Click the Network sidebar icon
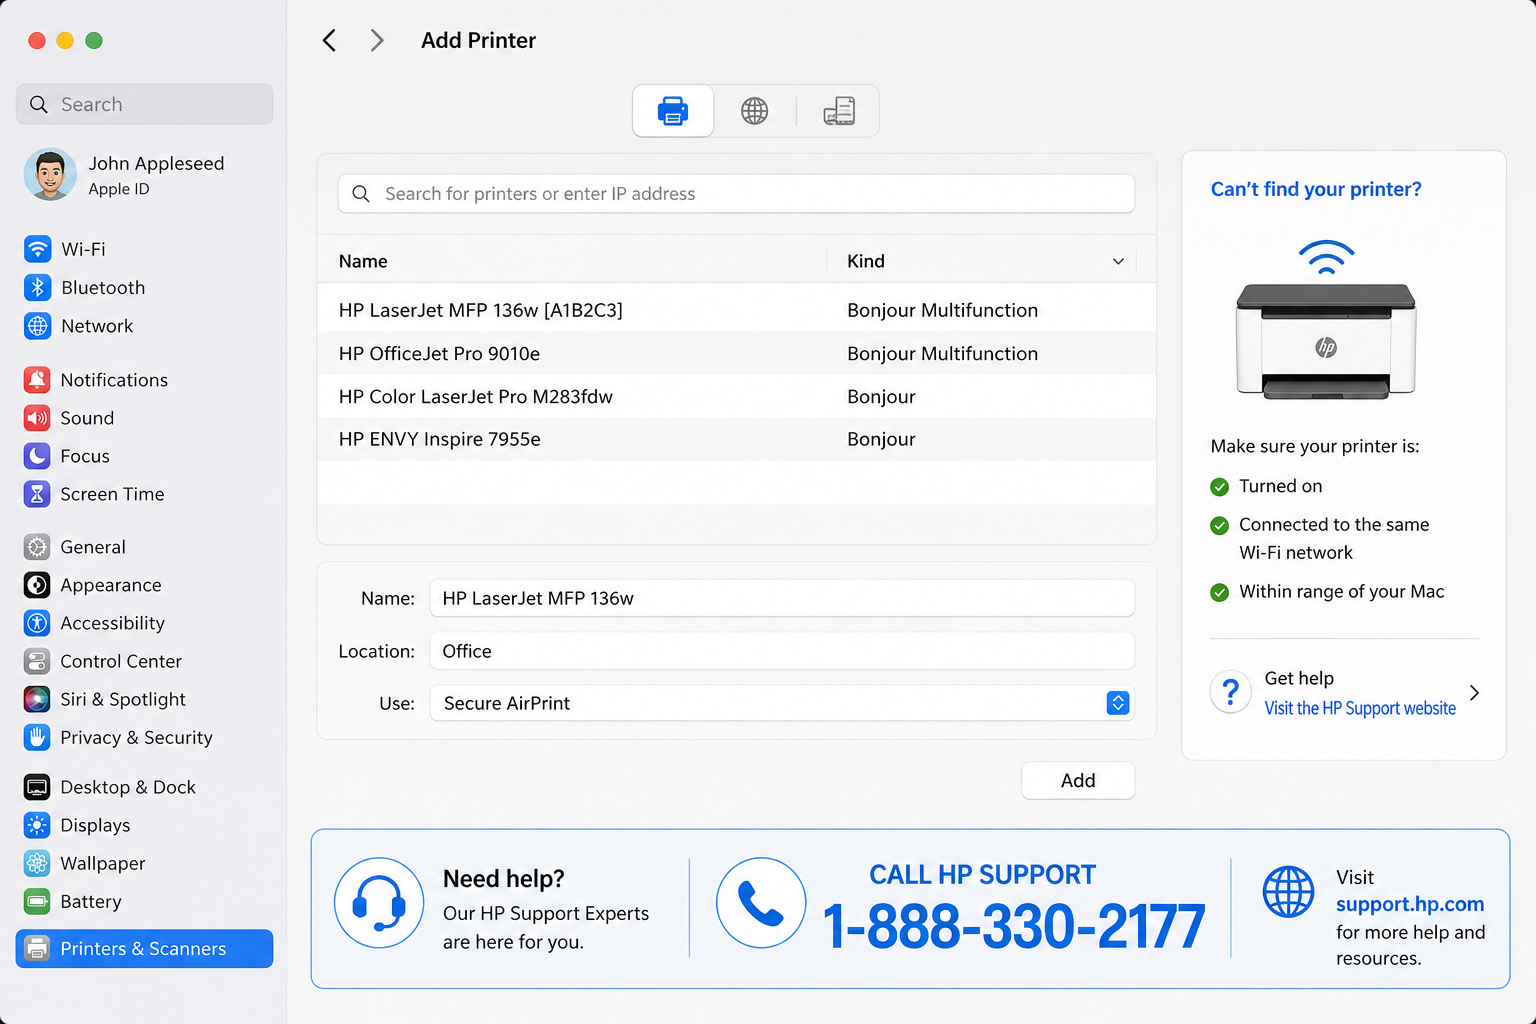The image size is (1536, 1024). [x=37, y=326]
